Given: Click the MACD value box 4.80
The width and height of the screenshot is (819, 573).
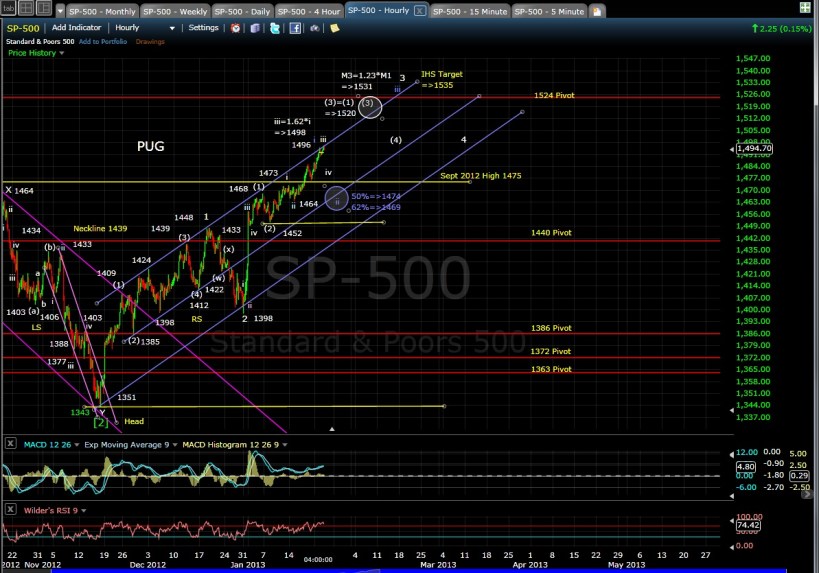Looking at the screenshot, I should (x=745, y=466).
